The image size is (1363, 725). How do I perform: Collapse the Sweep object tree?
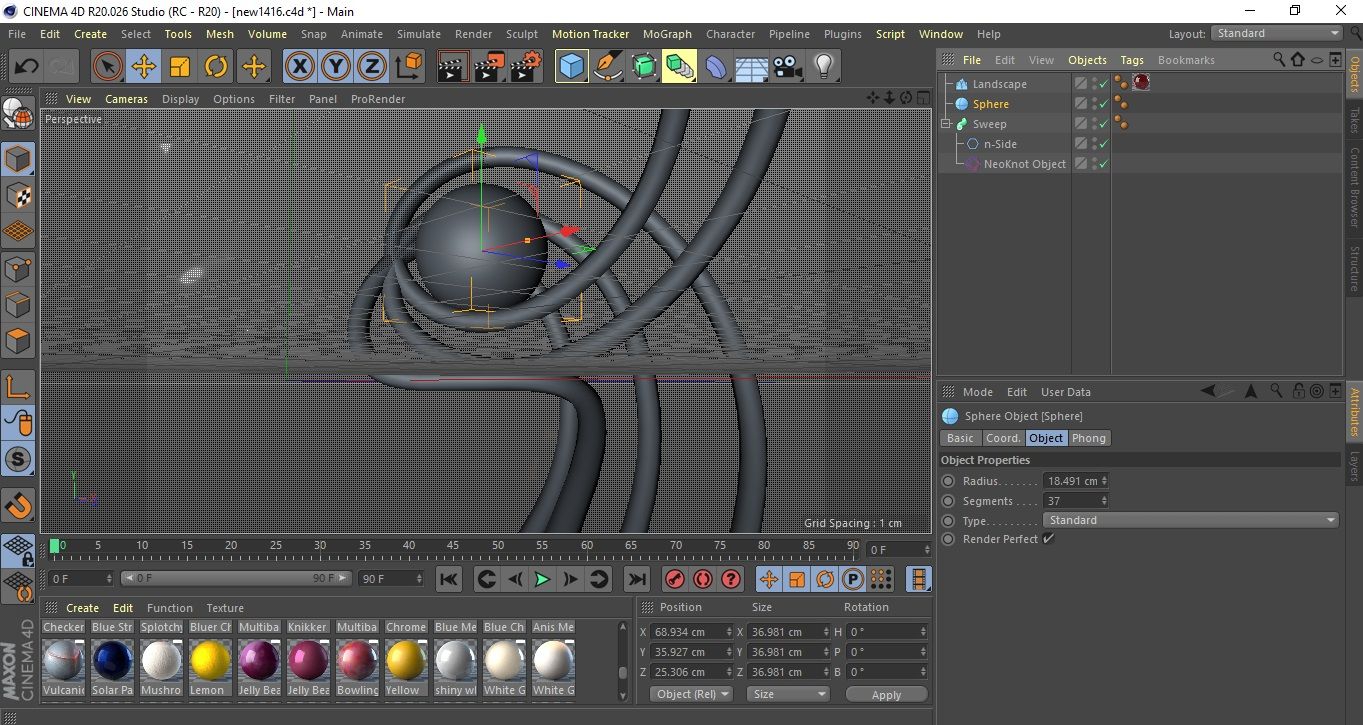[945, 124]
